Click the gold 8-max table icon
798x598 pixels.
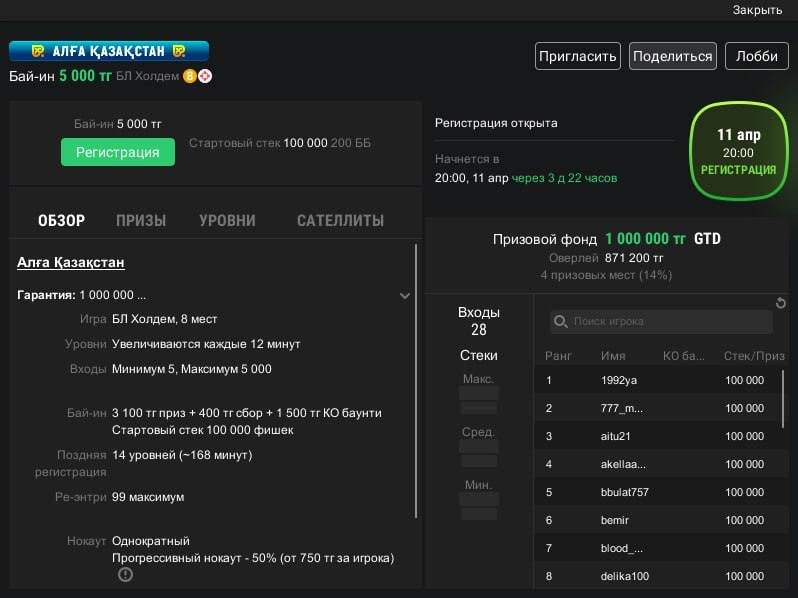point(189,76)
